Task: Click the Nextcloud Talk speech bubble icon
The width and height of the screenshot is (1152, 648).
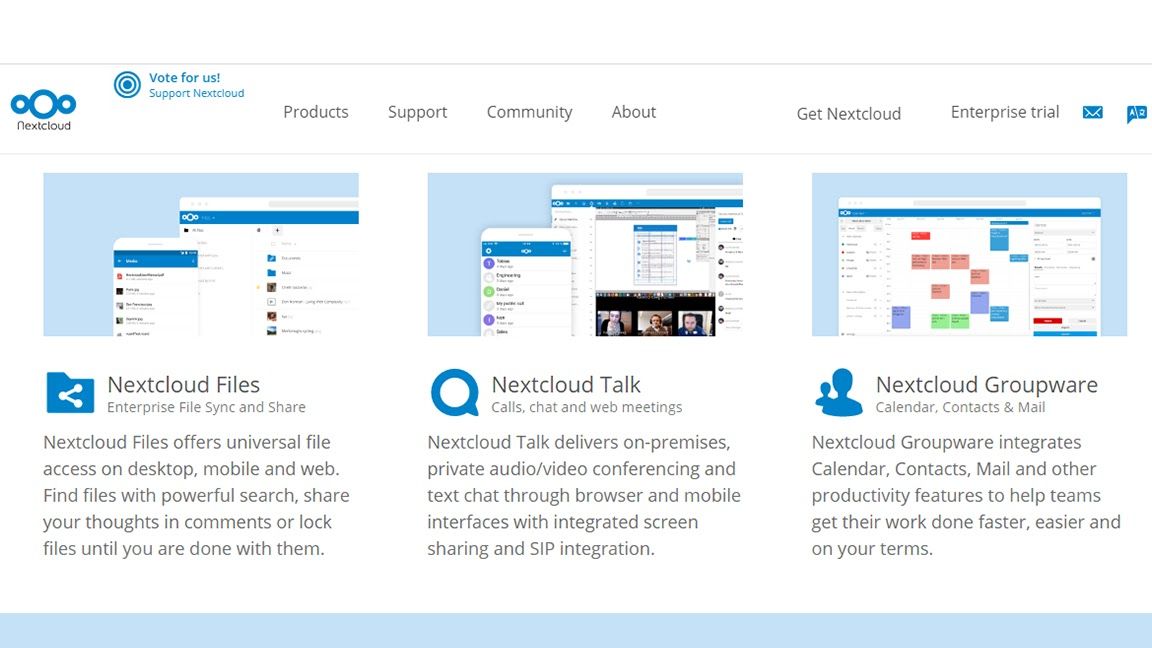Action: coord(454,393)
